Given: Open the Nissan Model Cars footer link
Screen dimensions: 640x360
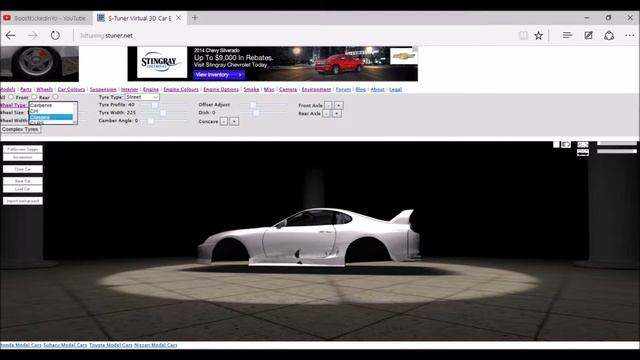Looking at the screenshot, I should coord(156,345).
